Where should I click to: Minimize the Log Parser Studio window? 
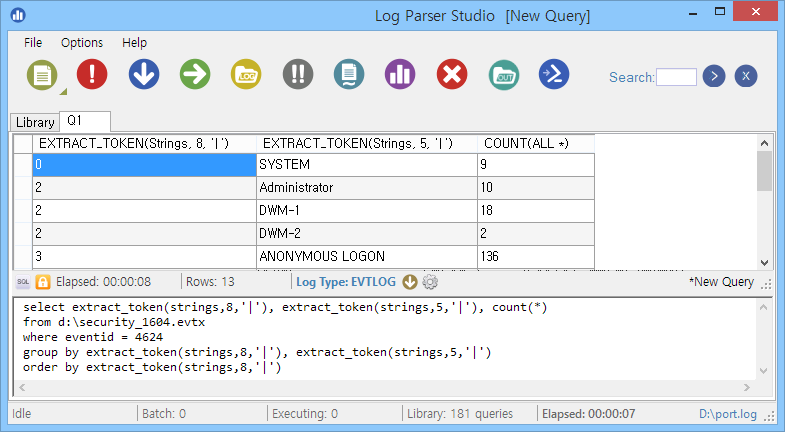pos(693,13)
